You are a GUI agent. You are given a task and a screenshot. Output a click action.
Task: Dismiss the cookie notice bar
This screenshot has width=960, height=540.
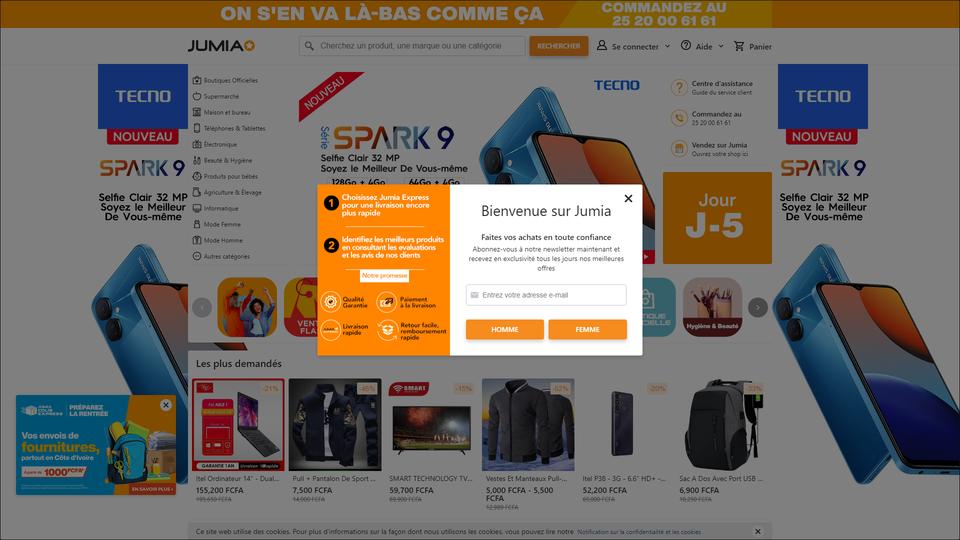pos(758,531)
